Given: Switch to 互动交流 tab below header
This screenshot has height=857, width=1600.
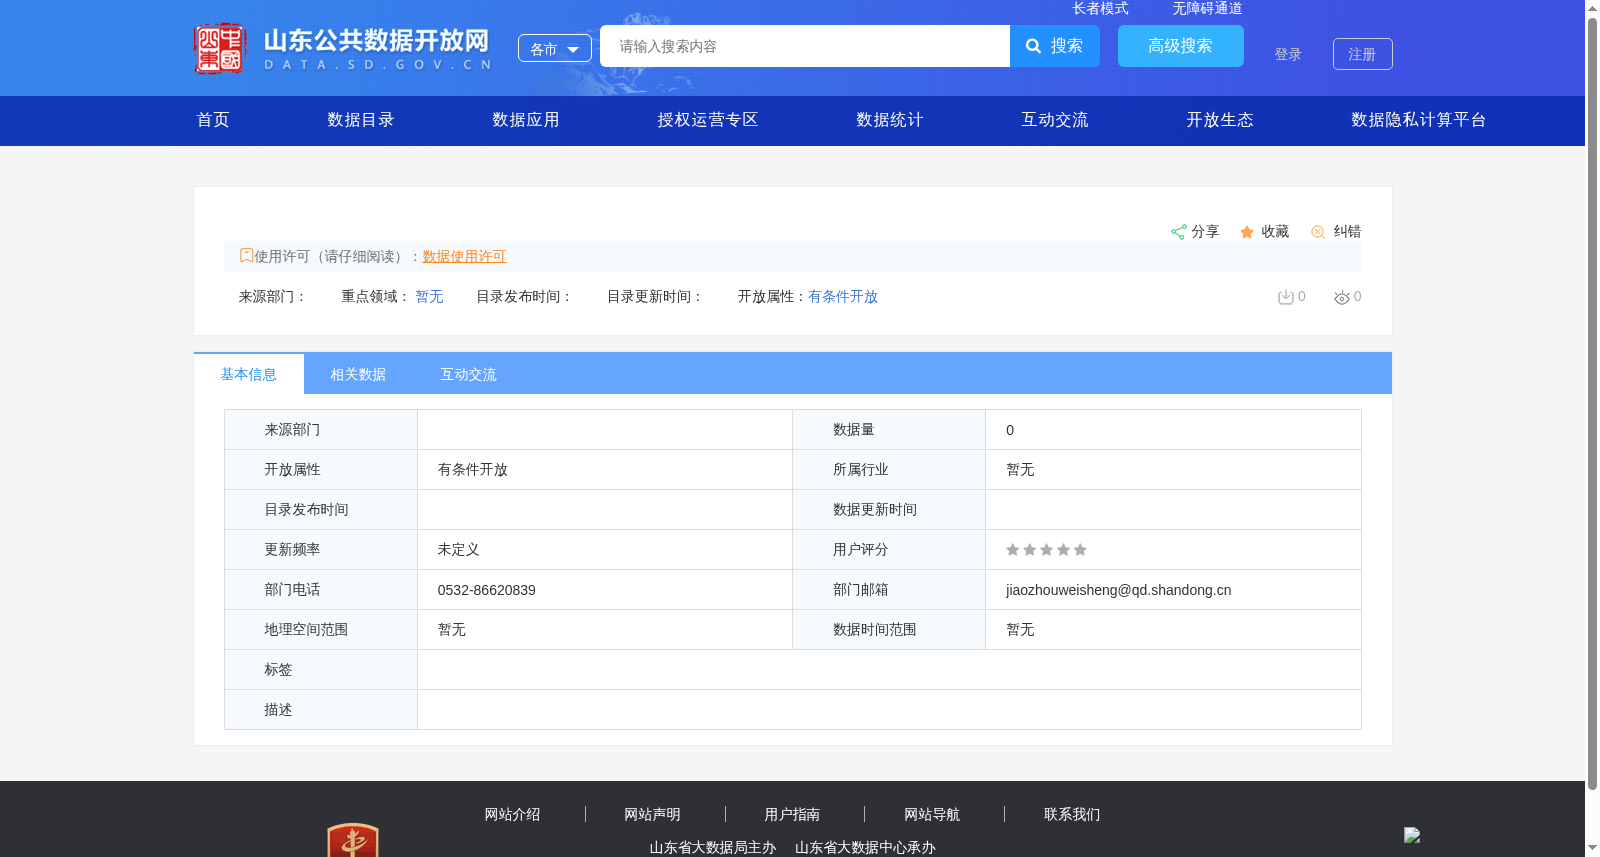Looking at the screenshot, I should pos(468,374).
